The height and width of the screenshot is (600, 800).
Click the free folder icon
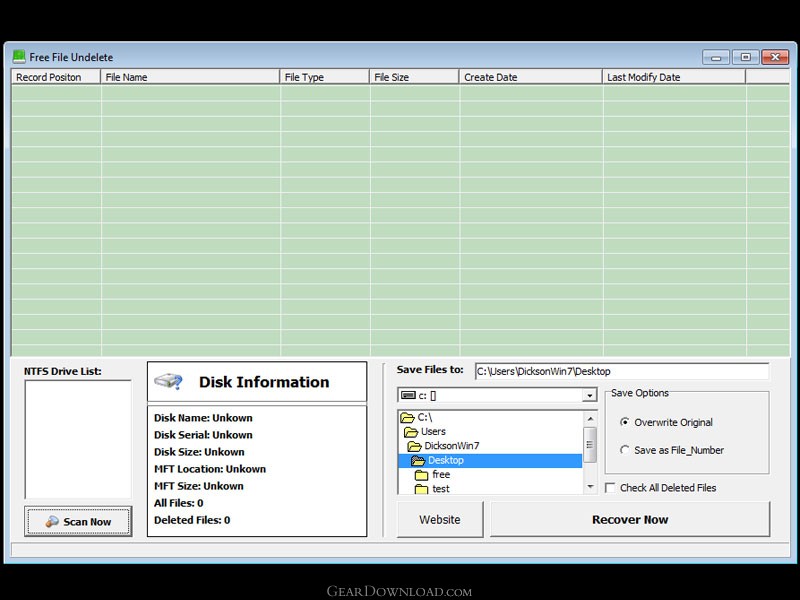click(x=421, y=475)
